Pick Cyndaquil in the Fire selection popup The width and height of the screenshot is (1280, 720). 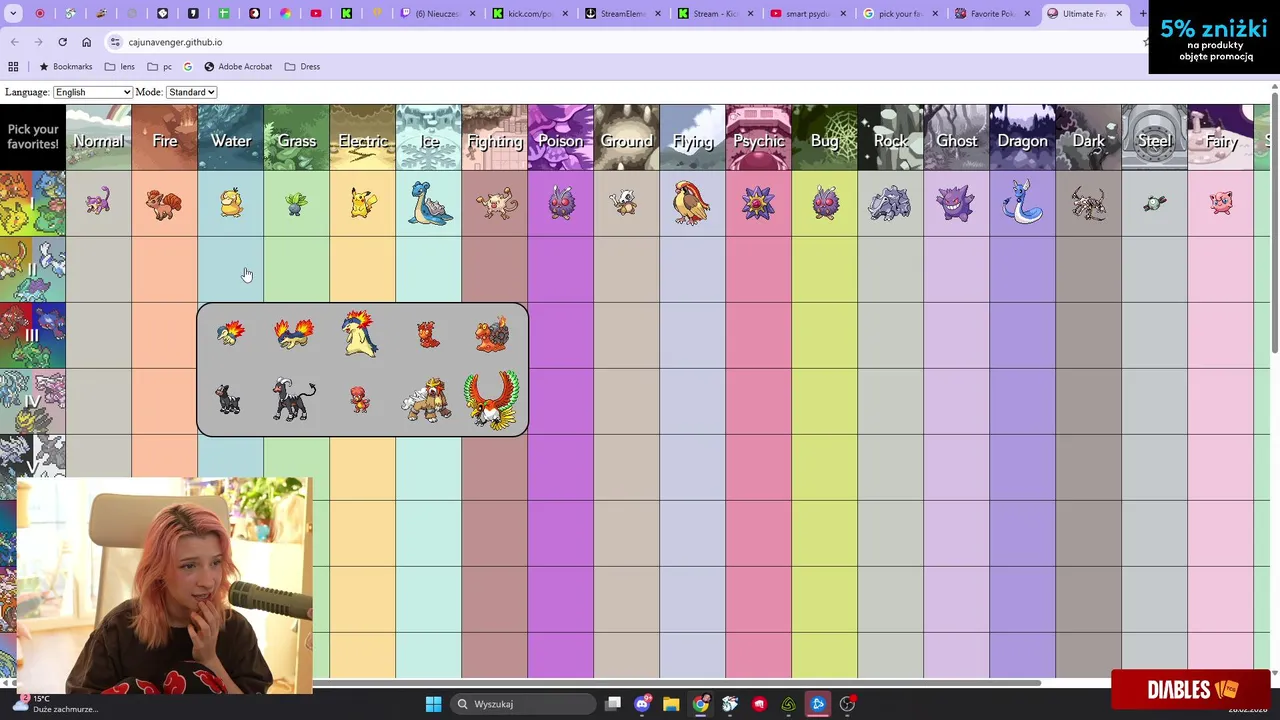pyautogui.click(x=230, y=335)
